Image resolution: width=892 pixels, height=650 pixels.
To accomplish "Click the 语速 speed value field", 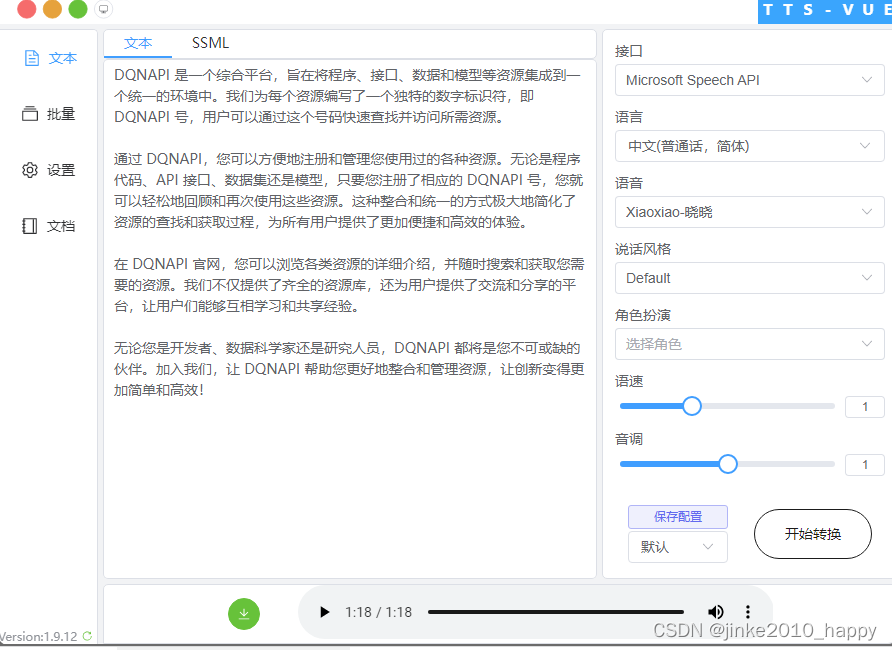I will pyautogui.click(x=865, y=407).
